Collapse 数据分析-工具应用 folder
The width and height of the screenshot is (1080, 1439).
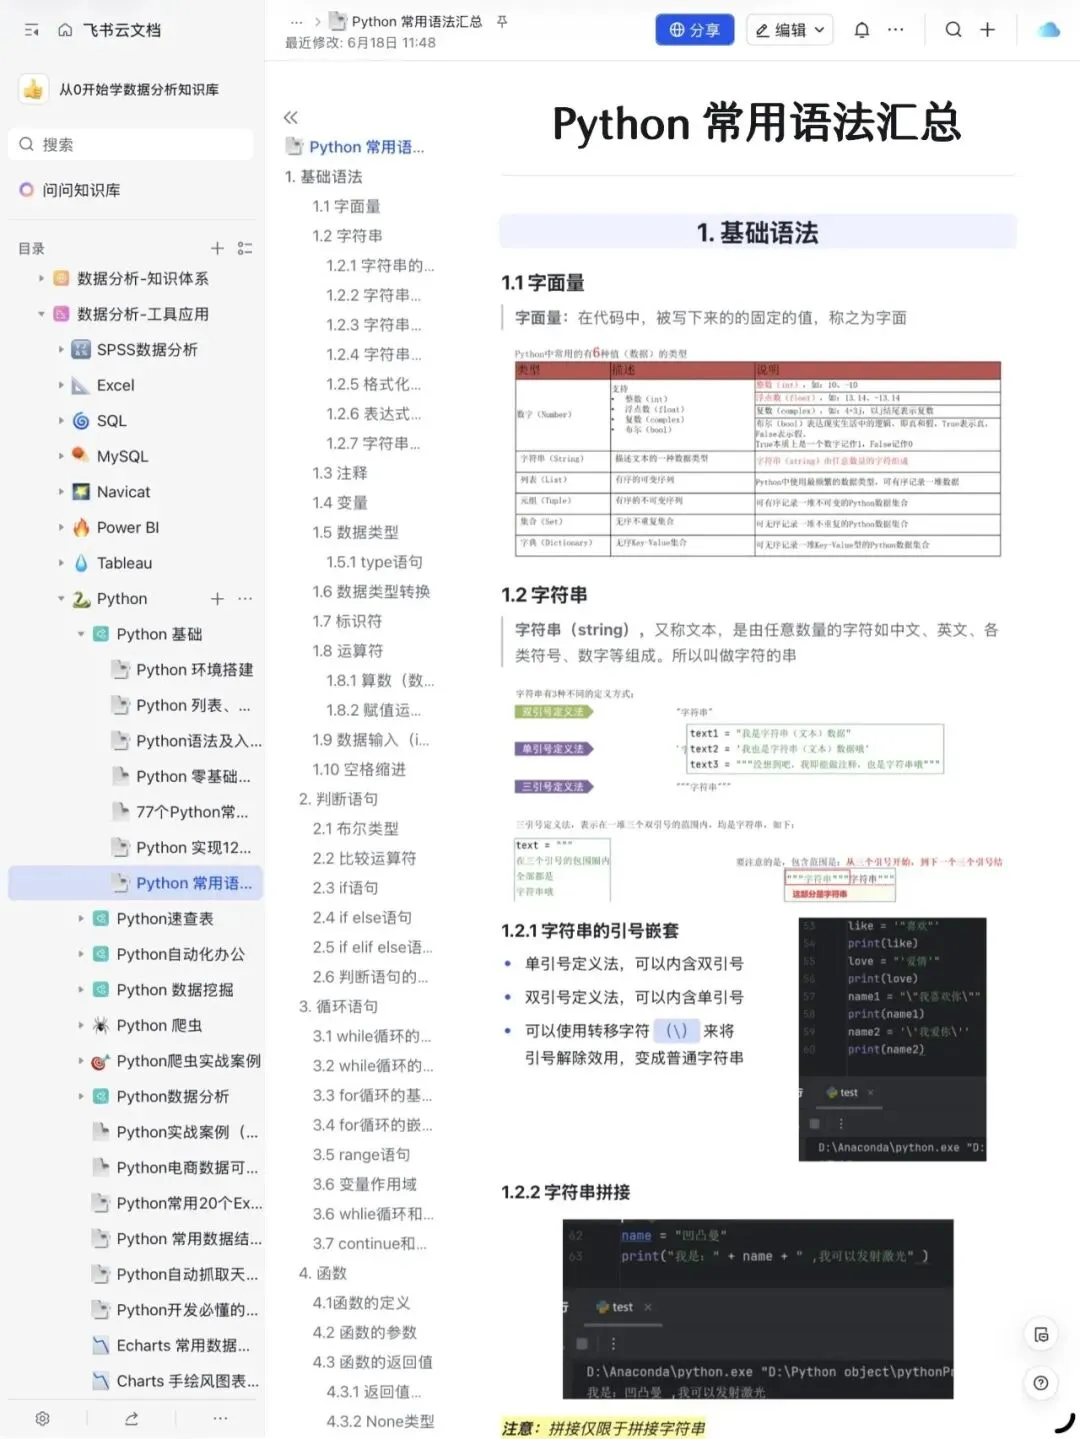point(41,314)
